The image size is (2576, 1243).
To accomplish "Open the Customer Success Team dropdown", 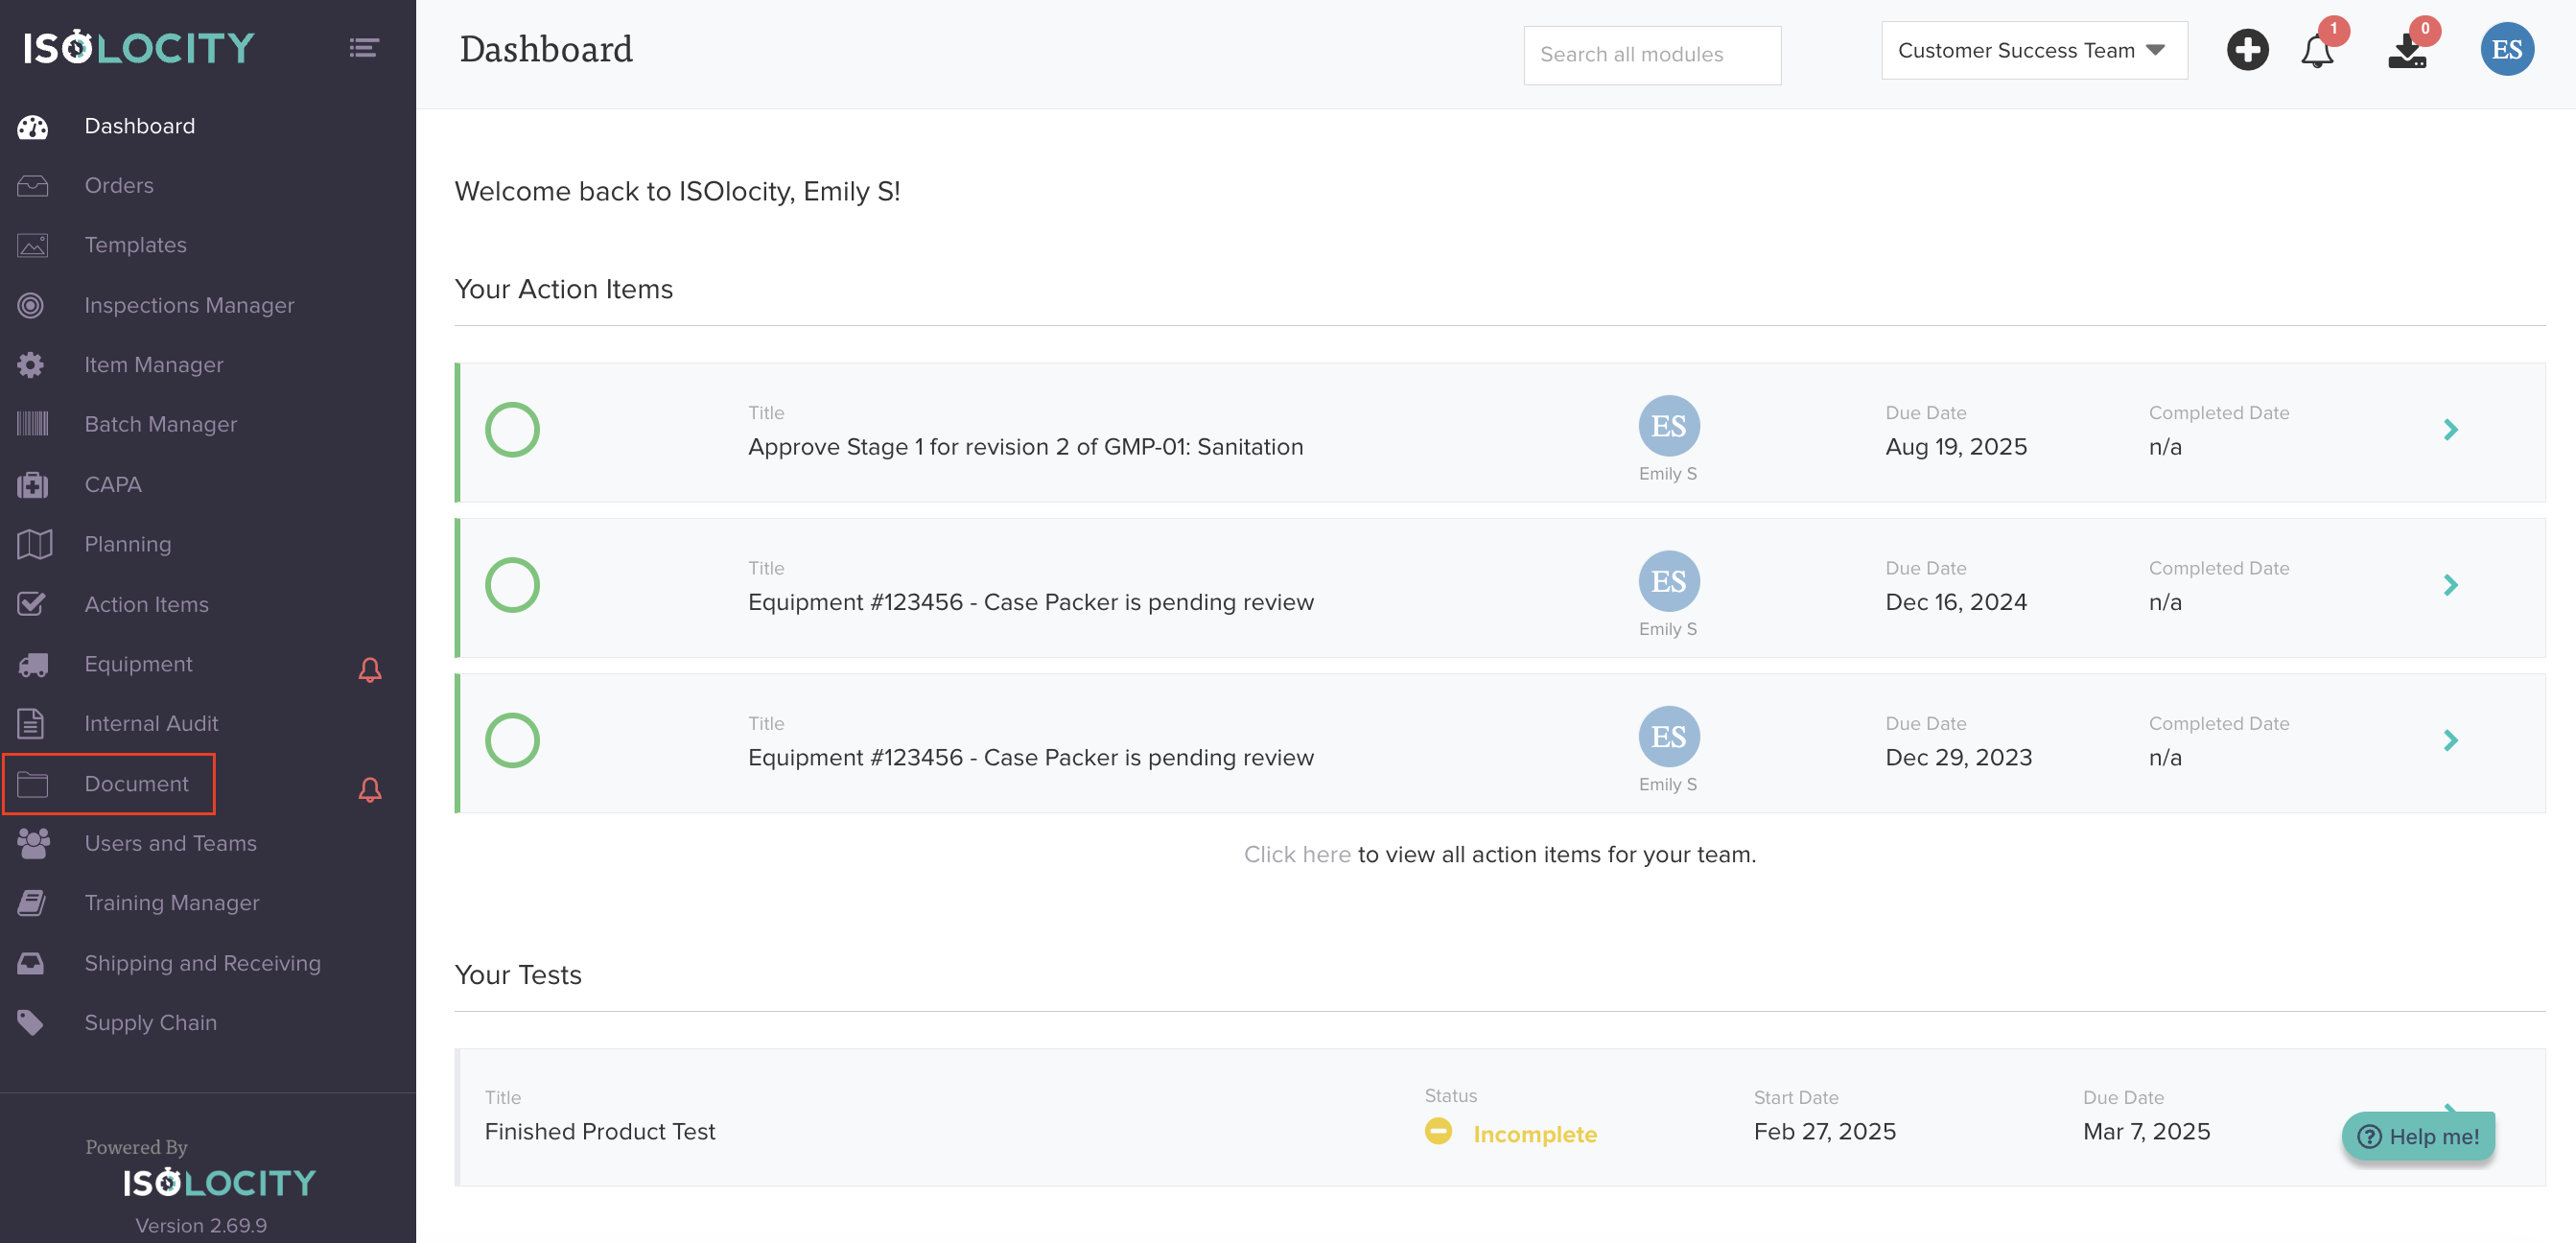I will [x=2033, y=51].
